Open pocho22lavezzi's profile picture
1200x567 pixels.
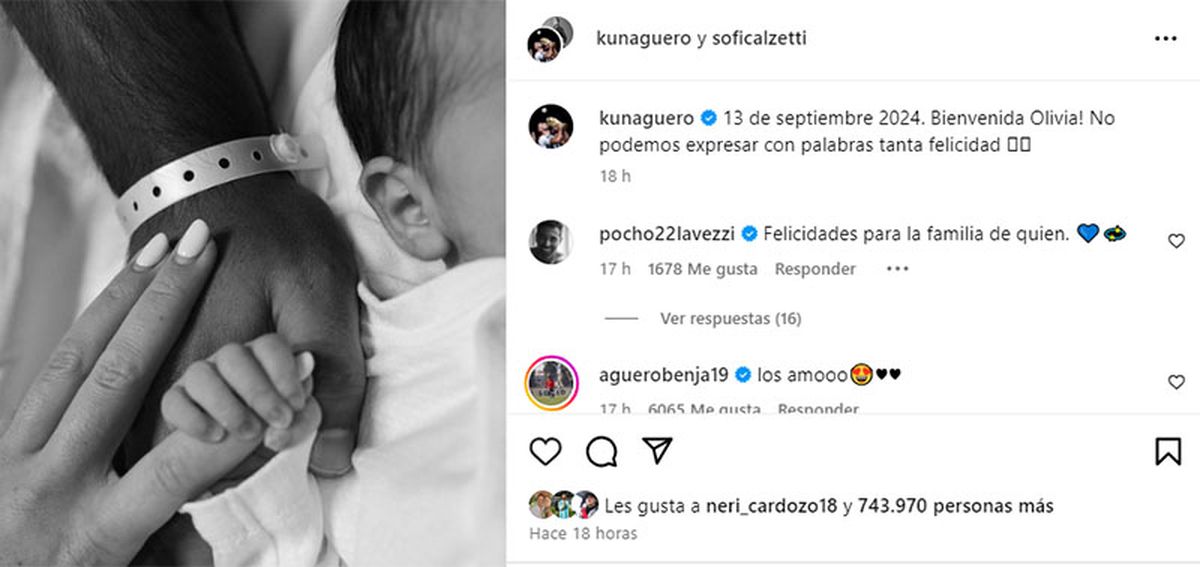[x=551, y=242]
